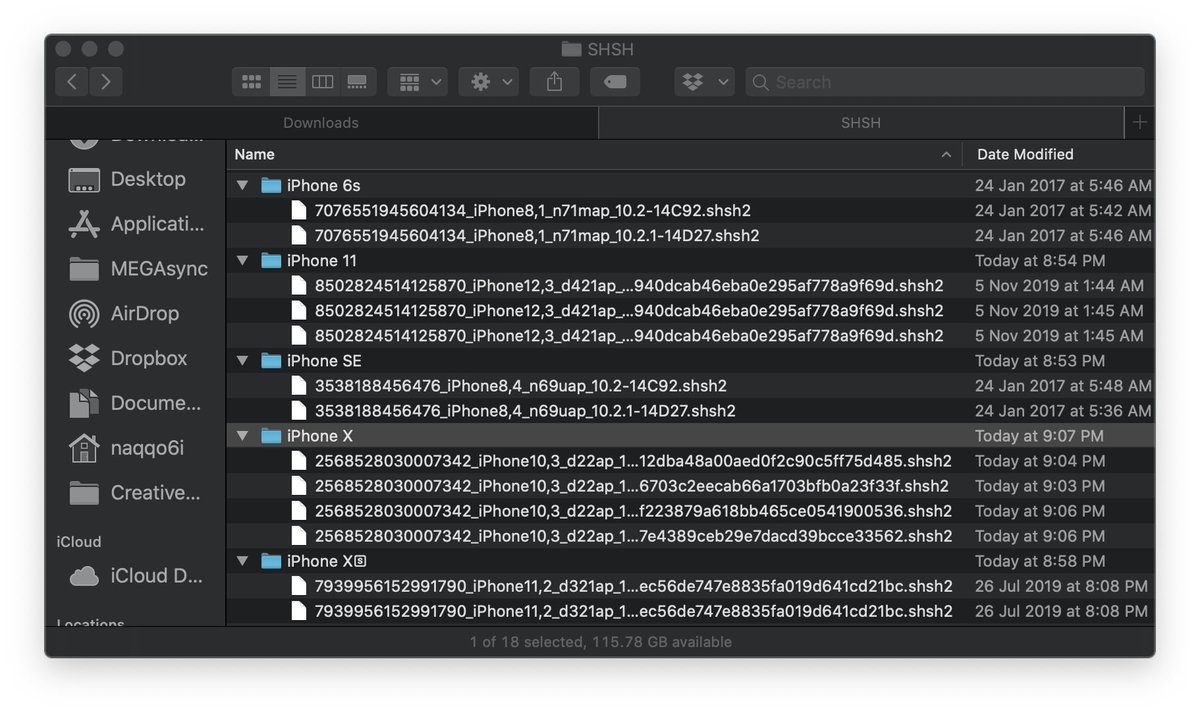
Task: Select file n69uap_10.2.1-14D27.shsh2
Action: (x=525, y=411)
